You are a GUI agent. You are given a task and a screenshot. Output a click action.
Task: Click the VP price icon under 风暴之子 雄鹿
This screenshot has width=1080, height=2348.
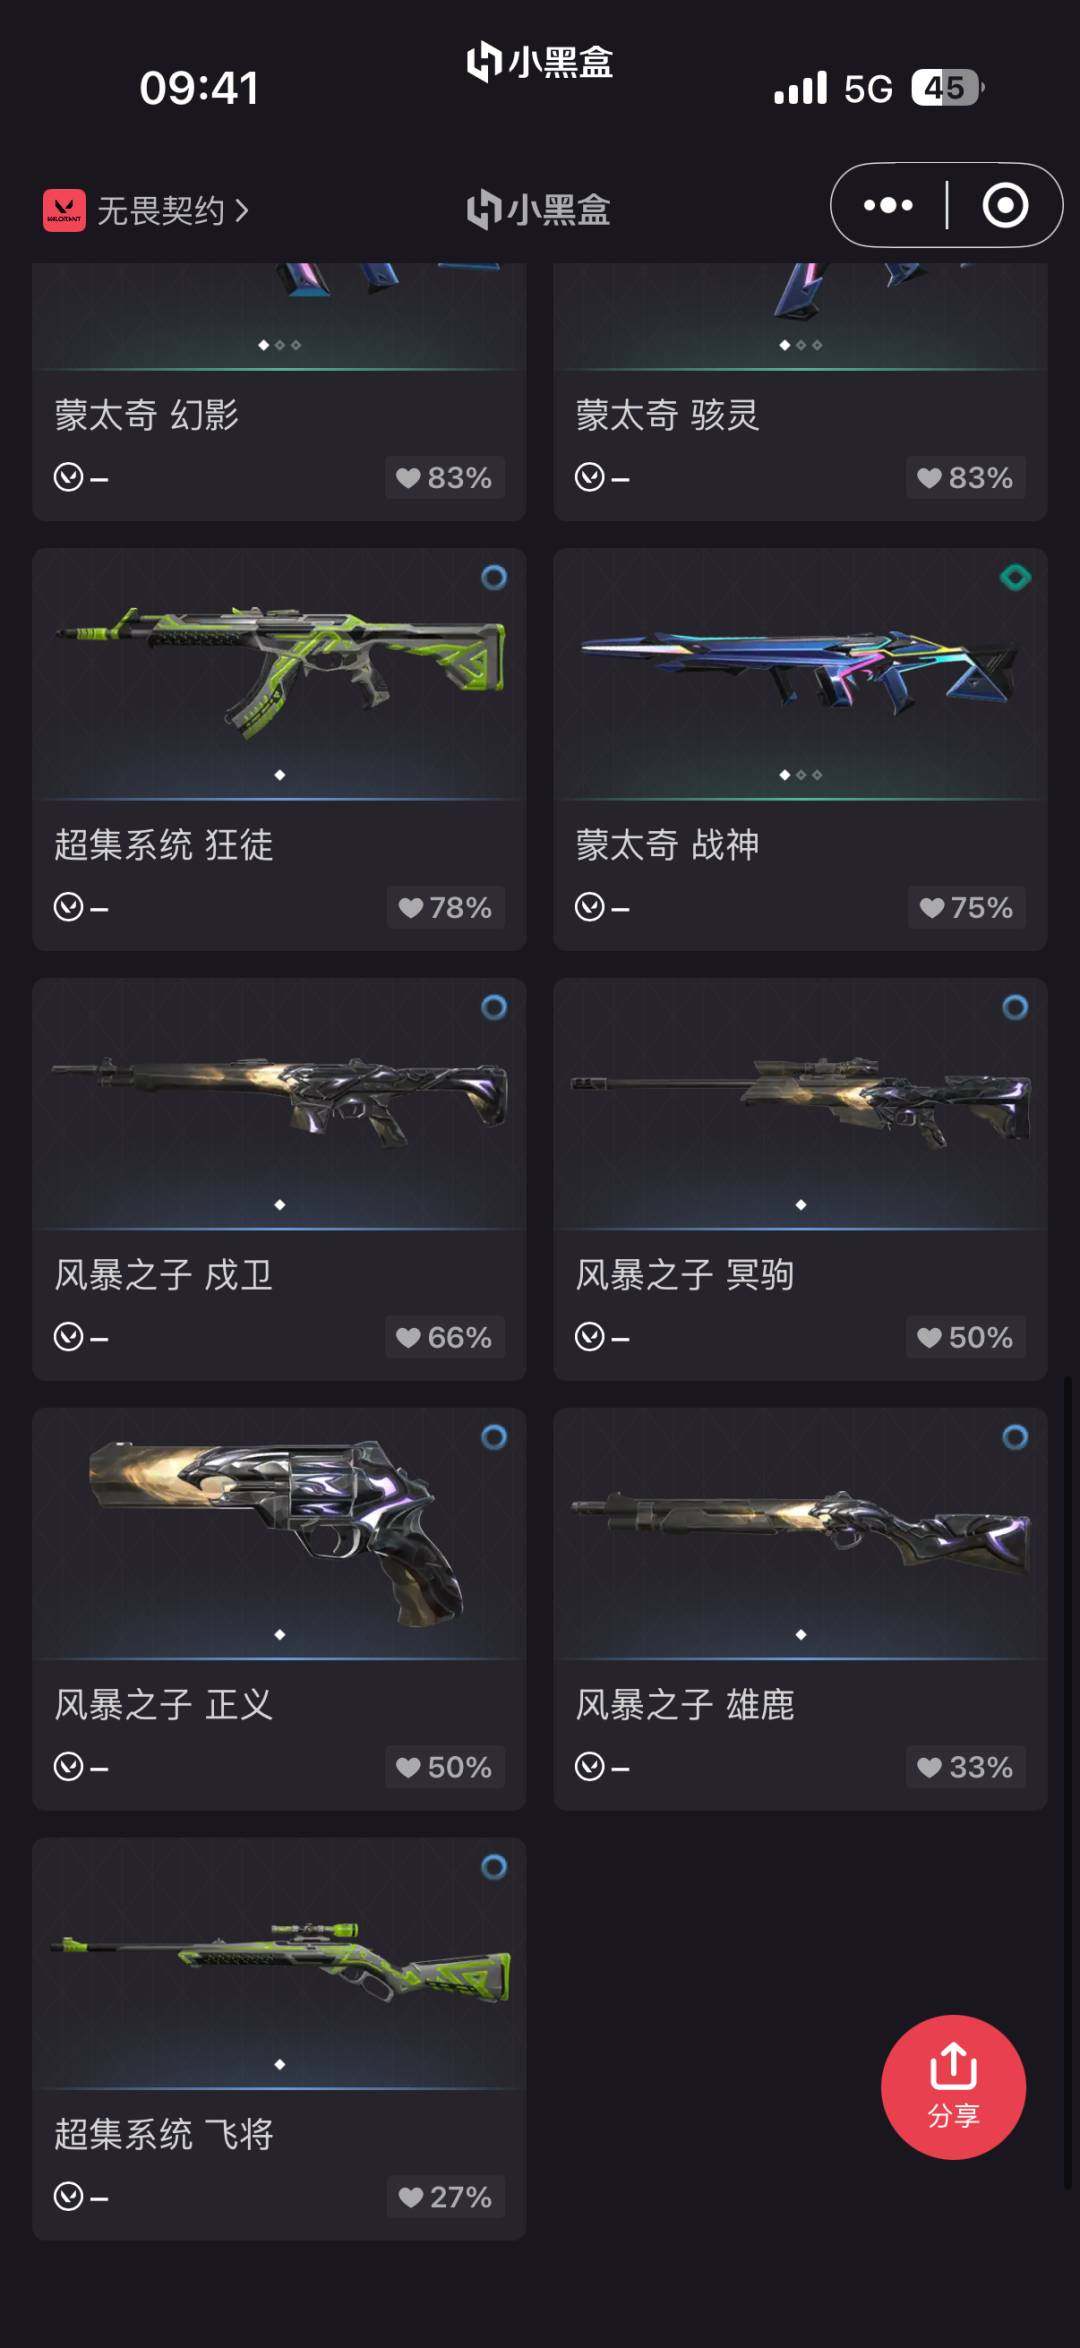(x=589, y=1767)
